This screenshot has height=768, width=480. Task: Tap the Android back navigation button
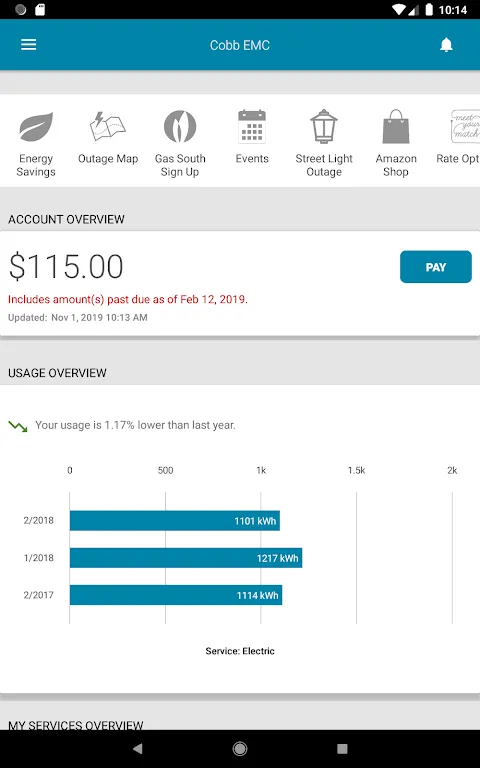click(x=138, y=748)
